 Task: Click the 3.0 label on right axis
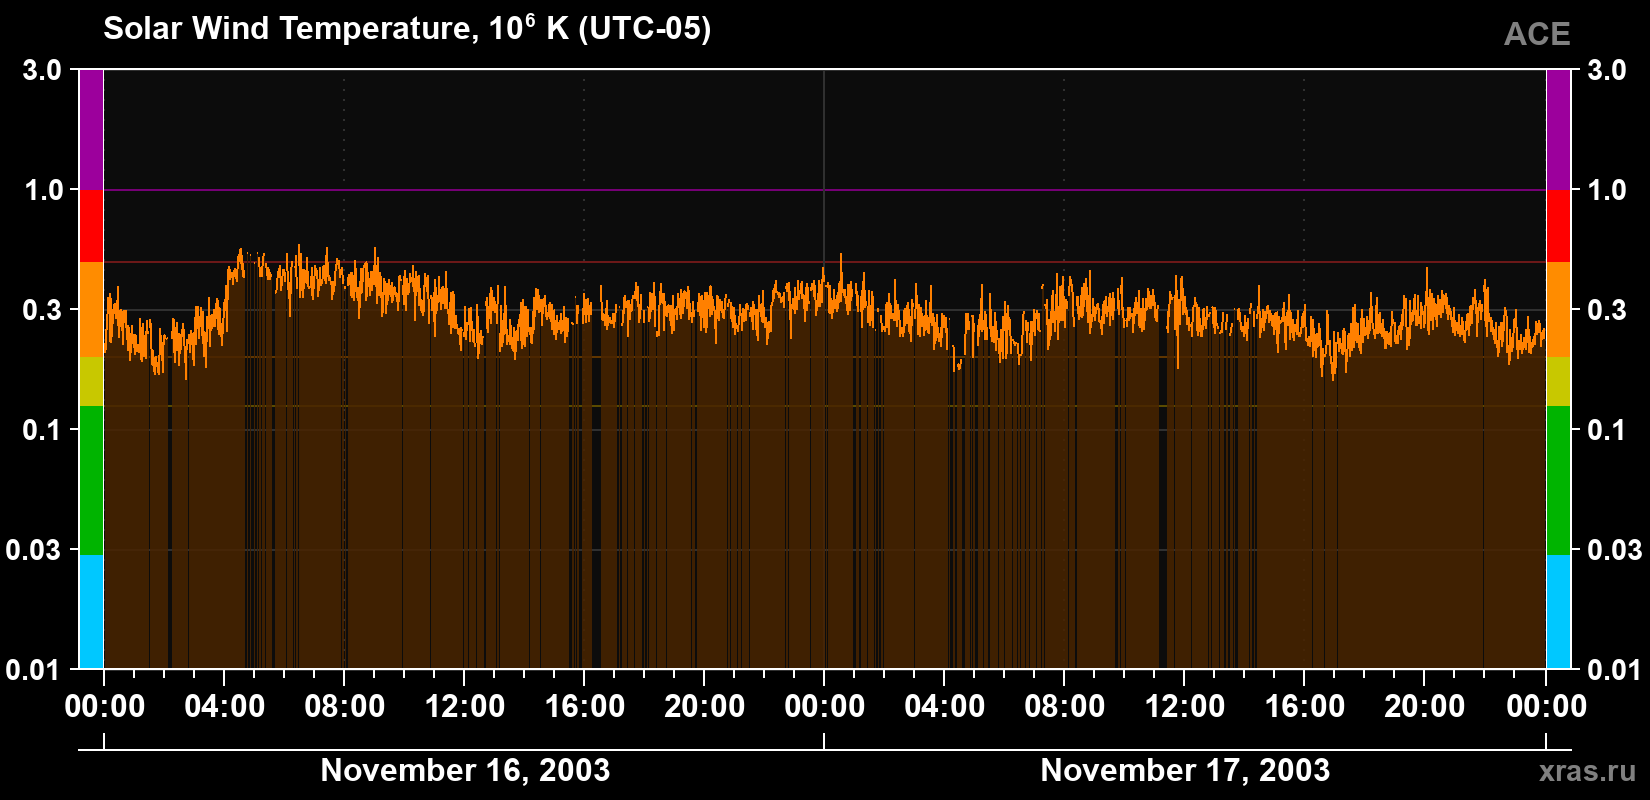coord(1607,70)
